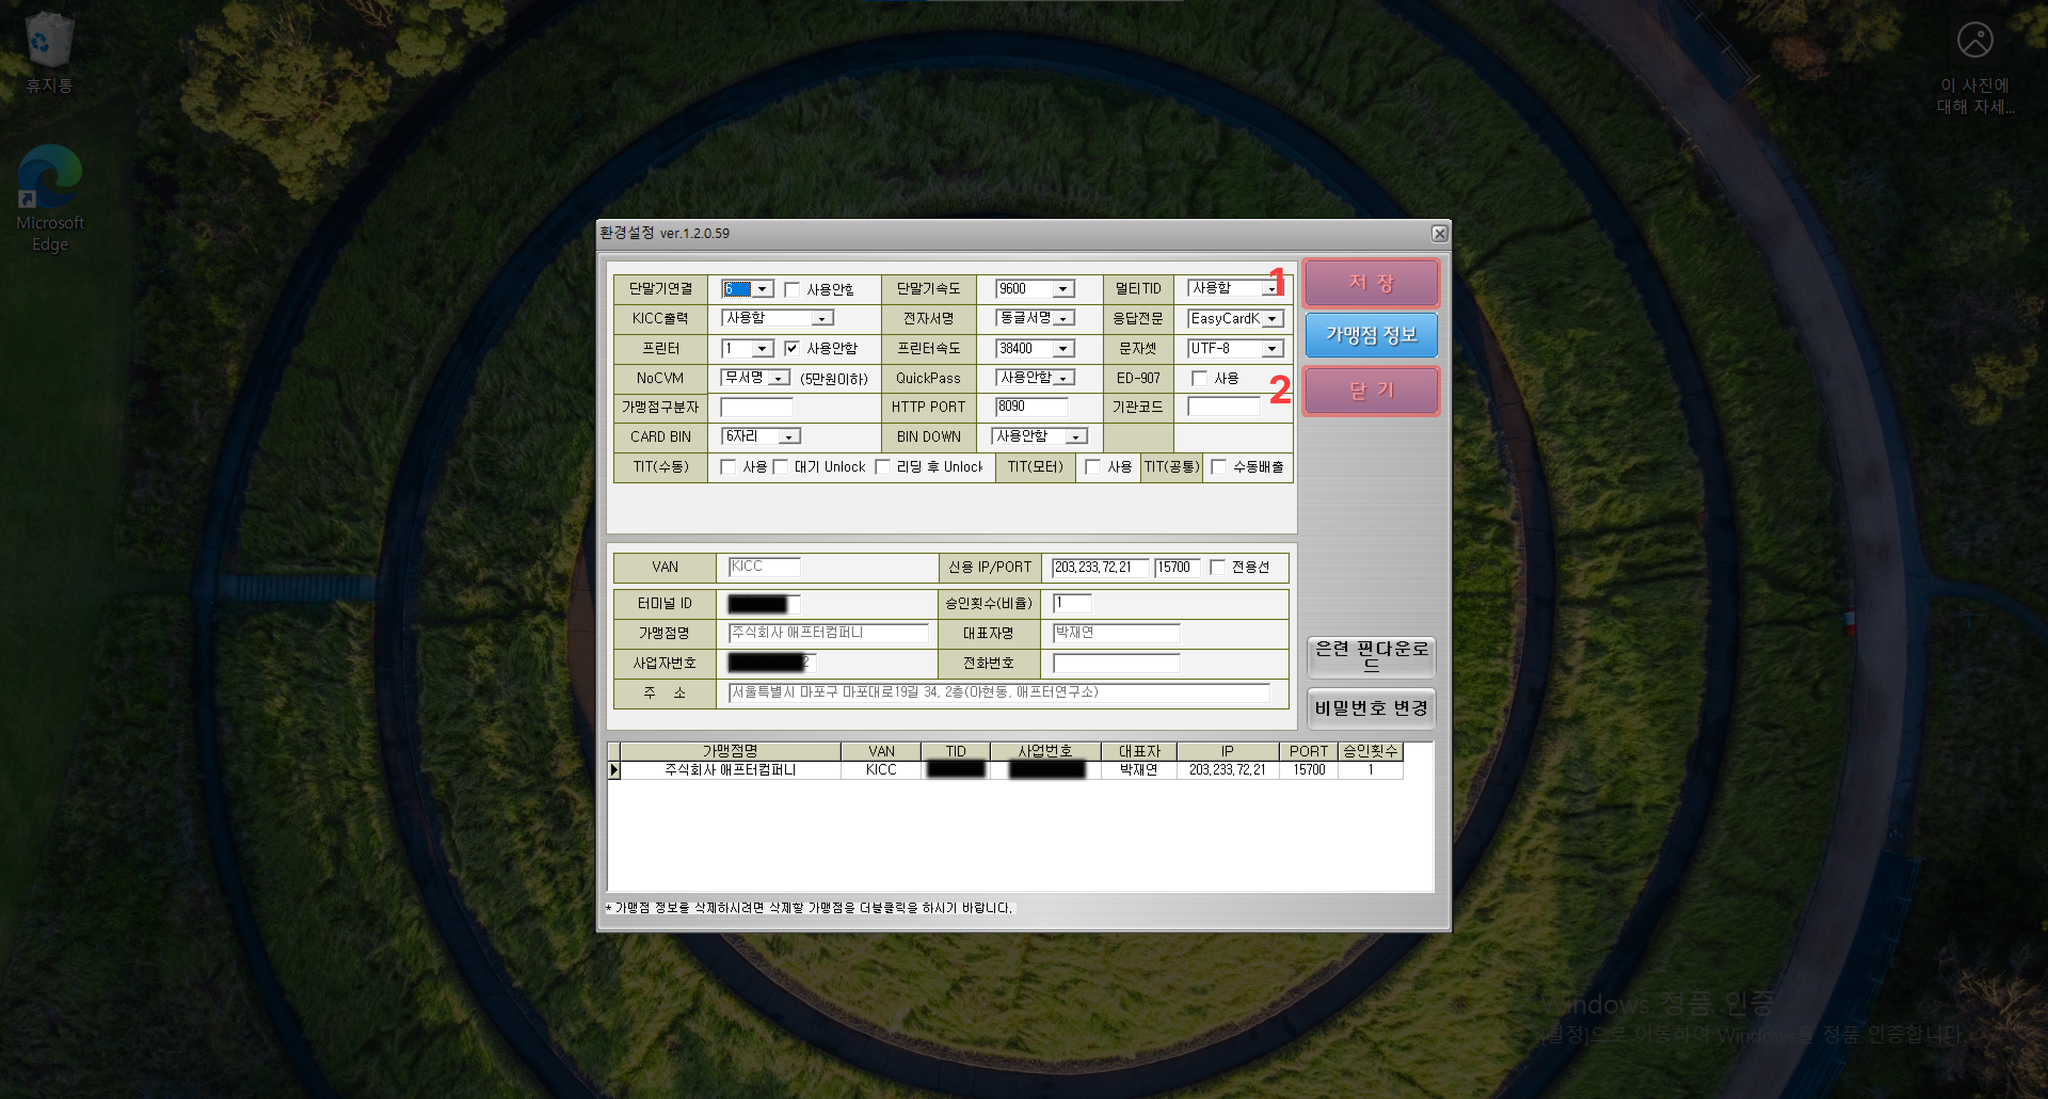Click 가맹점명 column header in grid
This screenshot has width=2048, height=1099.
pyautogui.click(x=730, y=751)
